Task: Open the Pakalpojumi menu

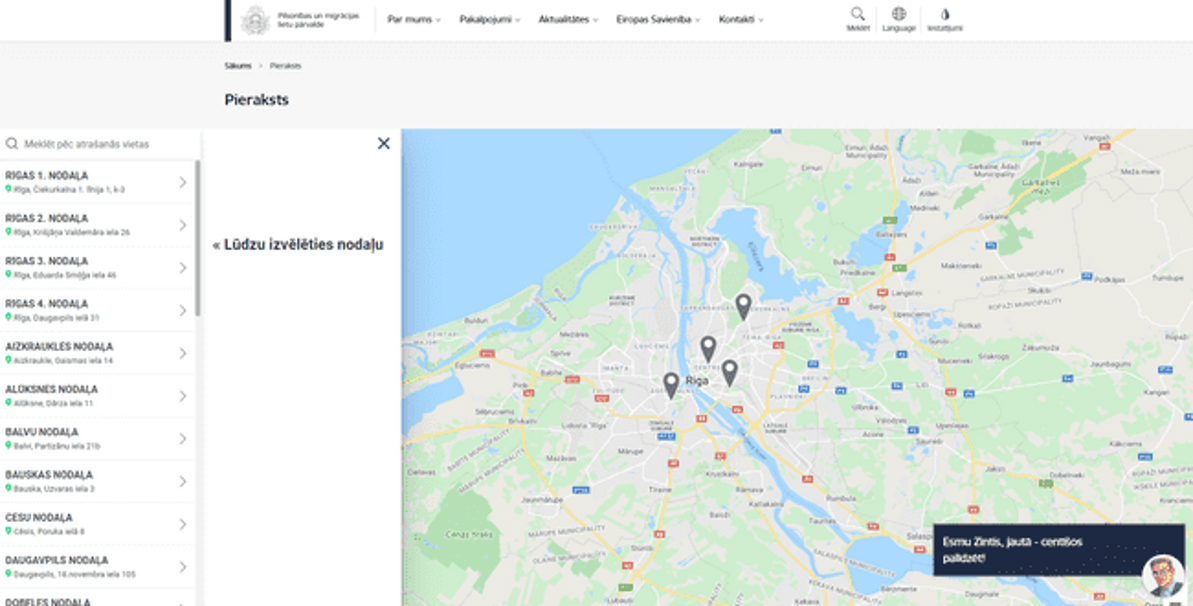Action: (490, 20)
